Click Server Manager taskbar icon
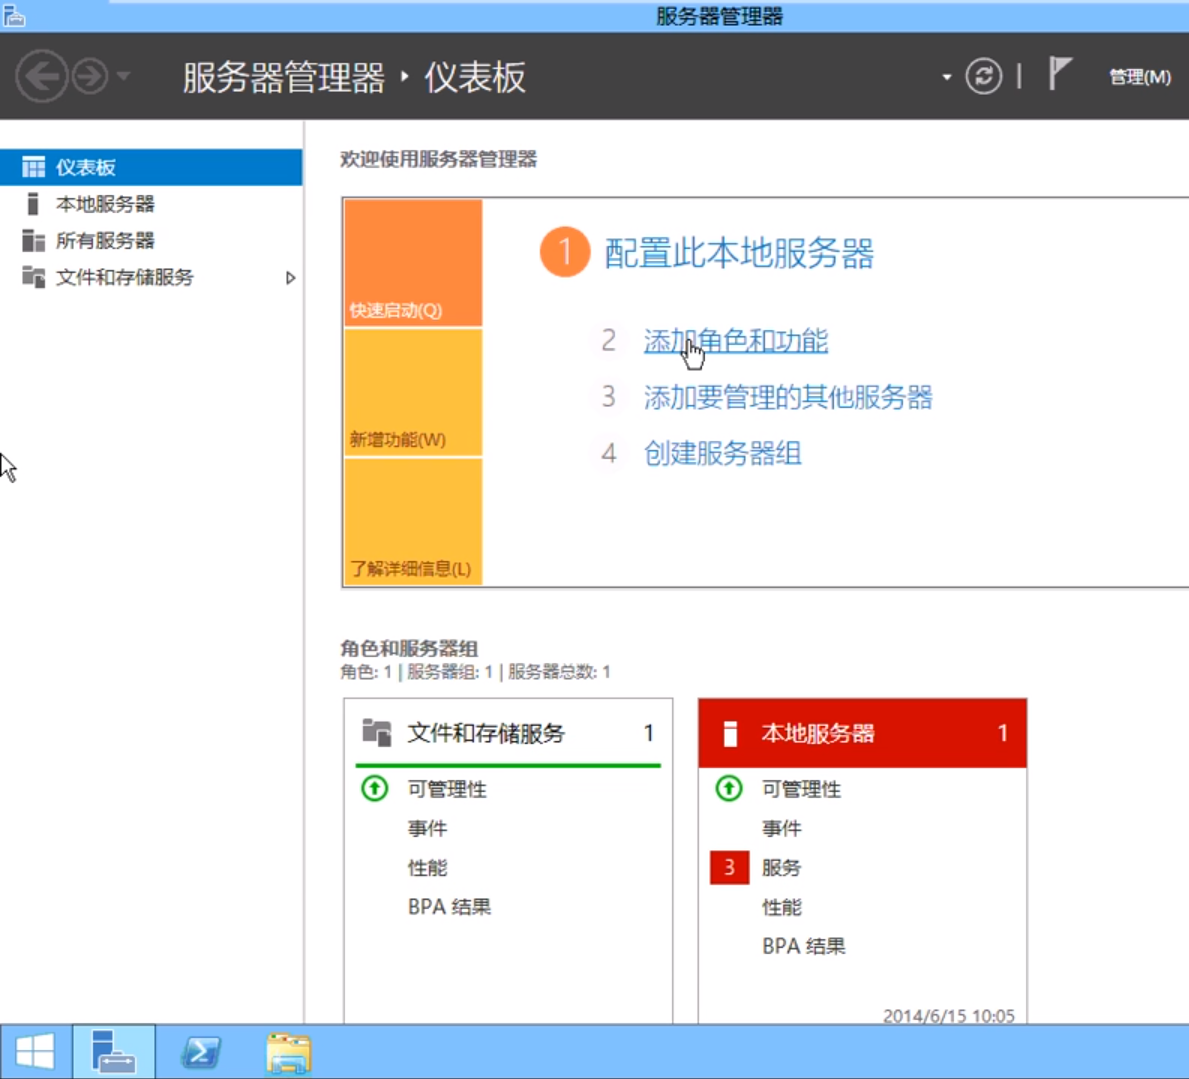Screen dimensions: 1189x1079 114,1052
